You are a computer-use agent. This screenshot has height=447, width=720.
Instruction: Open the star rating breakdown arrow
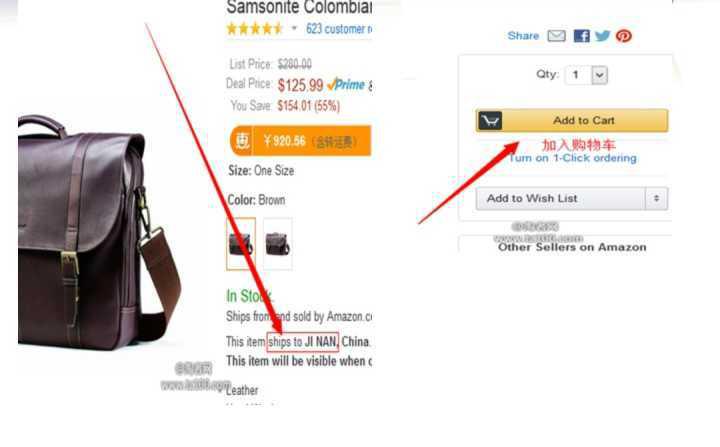pyautogui.click(x=294, y=28)
